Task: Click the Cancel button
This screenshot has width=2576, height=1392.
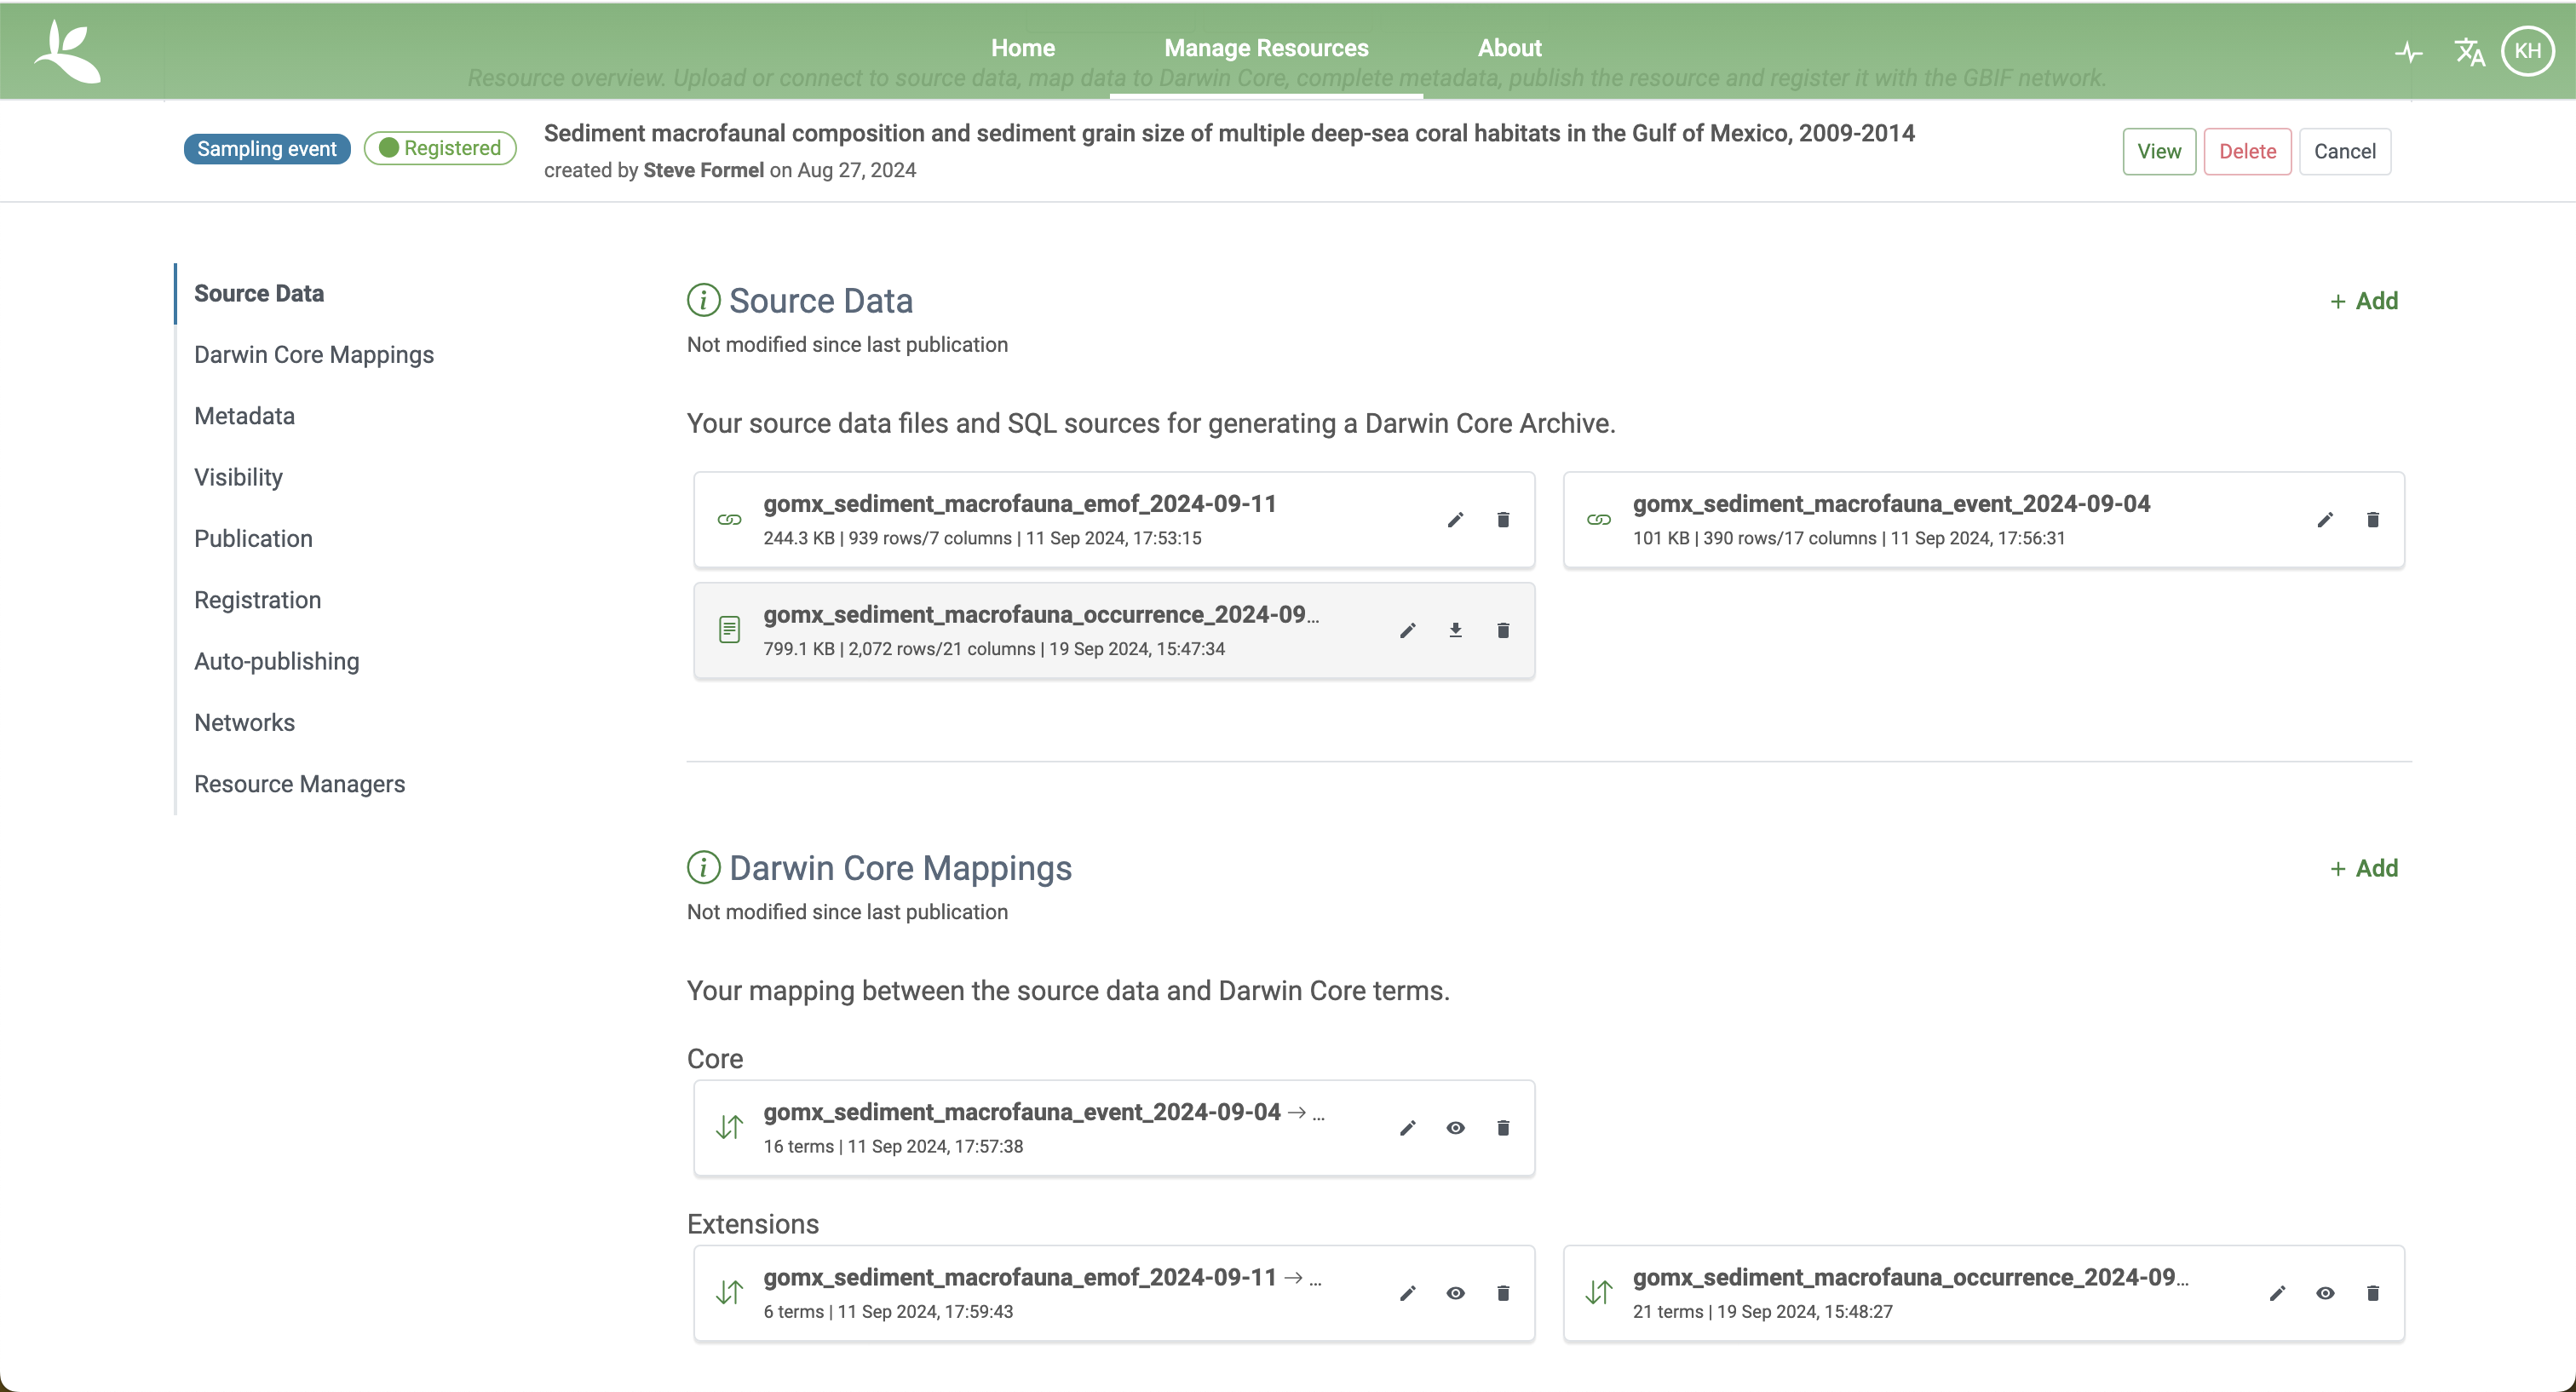Action: tap(2344, 151)
